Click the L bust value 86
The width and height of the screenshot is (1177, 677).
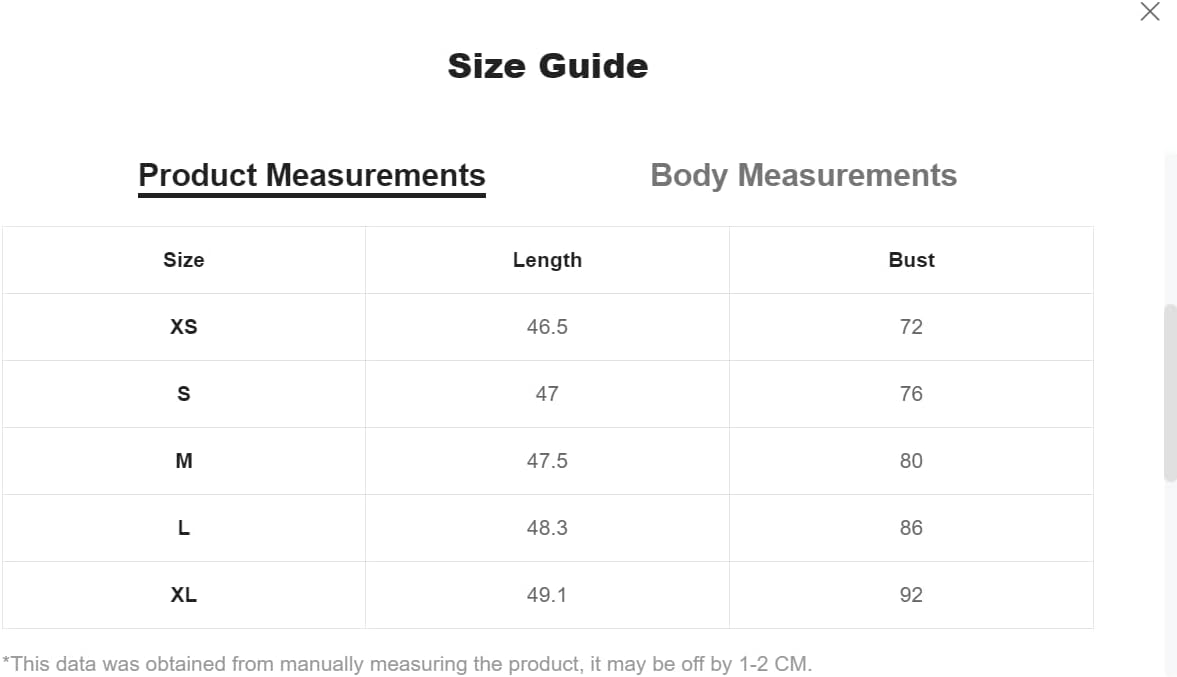pyautogui.click(x=911, y=528)
